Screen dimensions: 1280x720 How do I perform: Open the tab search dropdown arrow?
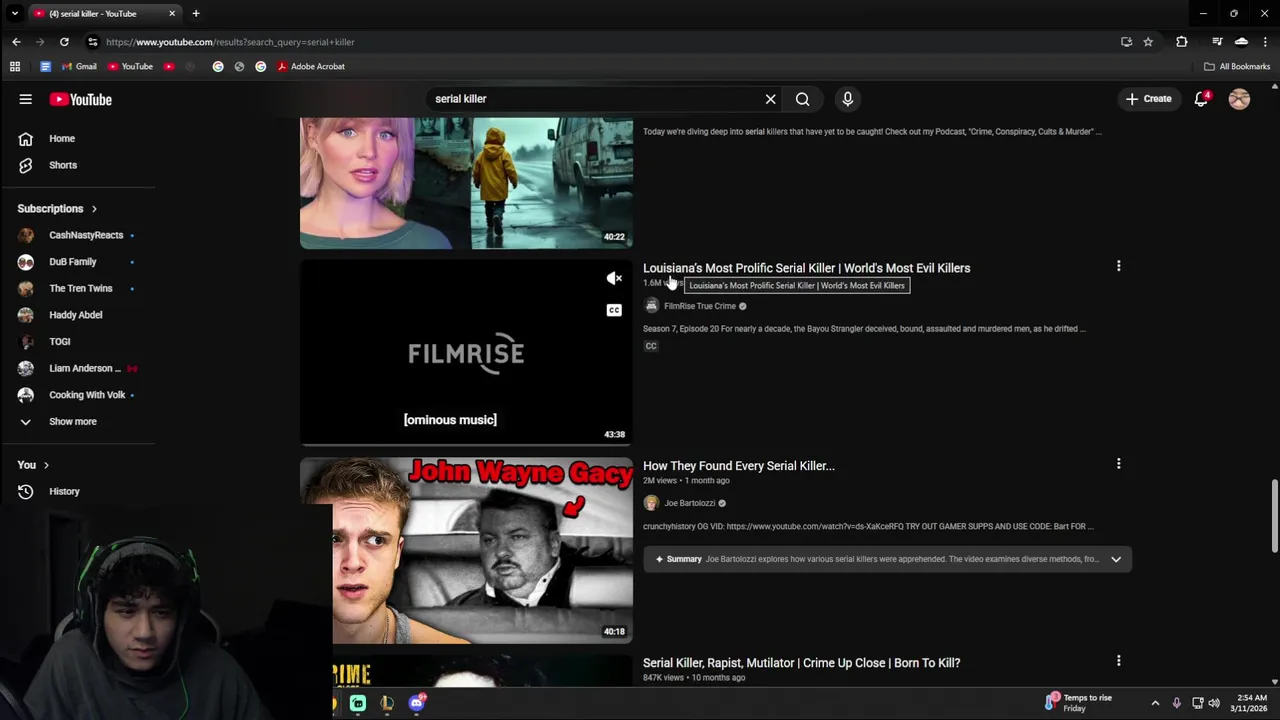(x=14, y=14)
